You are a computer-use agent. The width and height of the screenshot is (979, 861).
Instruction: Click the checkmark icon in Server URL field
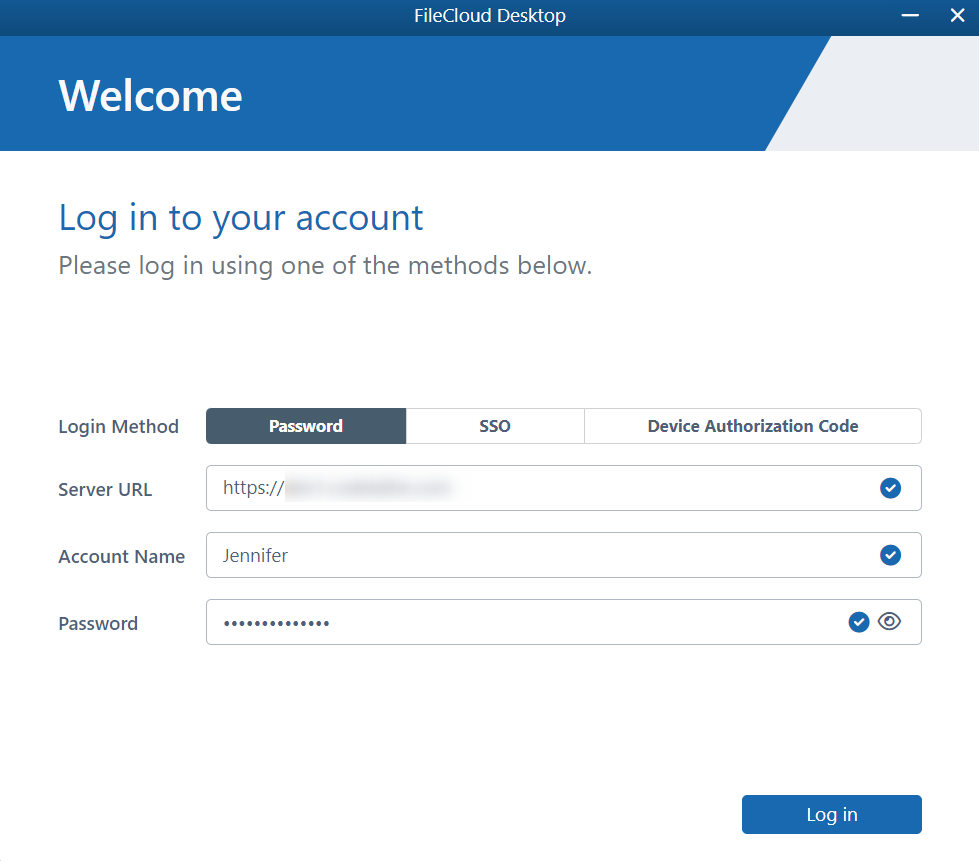tap(890, 488)
